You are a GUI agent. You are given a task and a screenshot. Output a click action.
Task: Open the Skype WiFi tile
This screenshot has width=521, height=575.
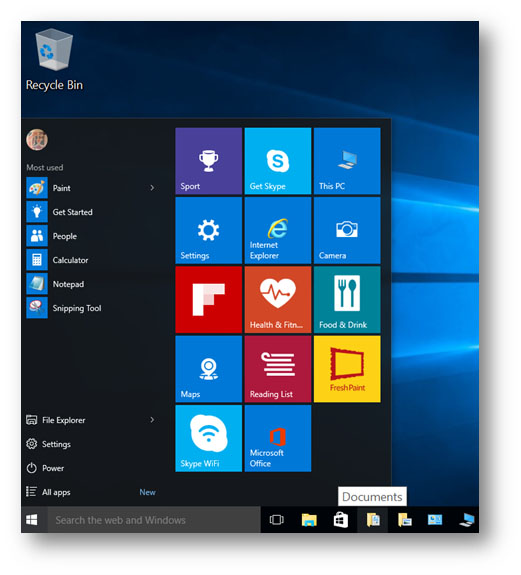point(209,438)
